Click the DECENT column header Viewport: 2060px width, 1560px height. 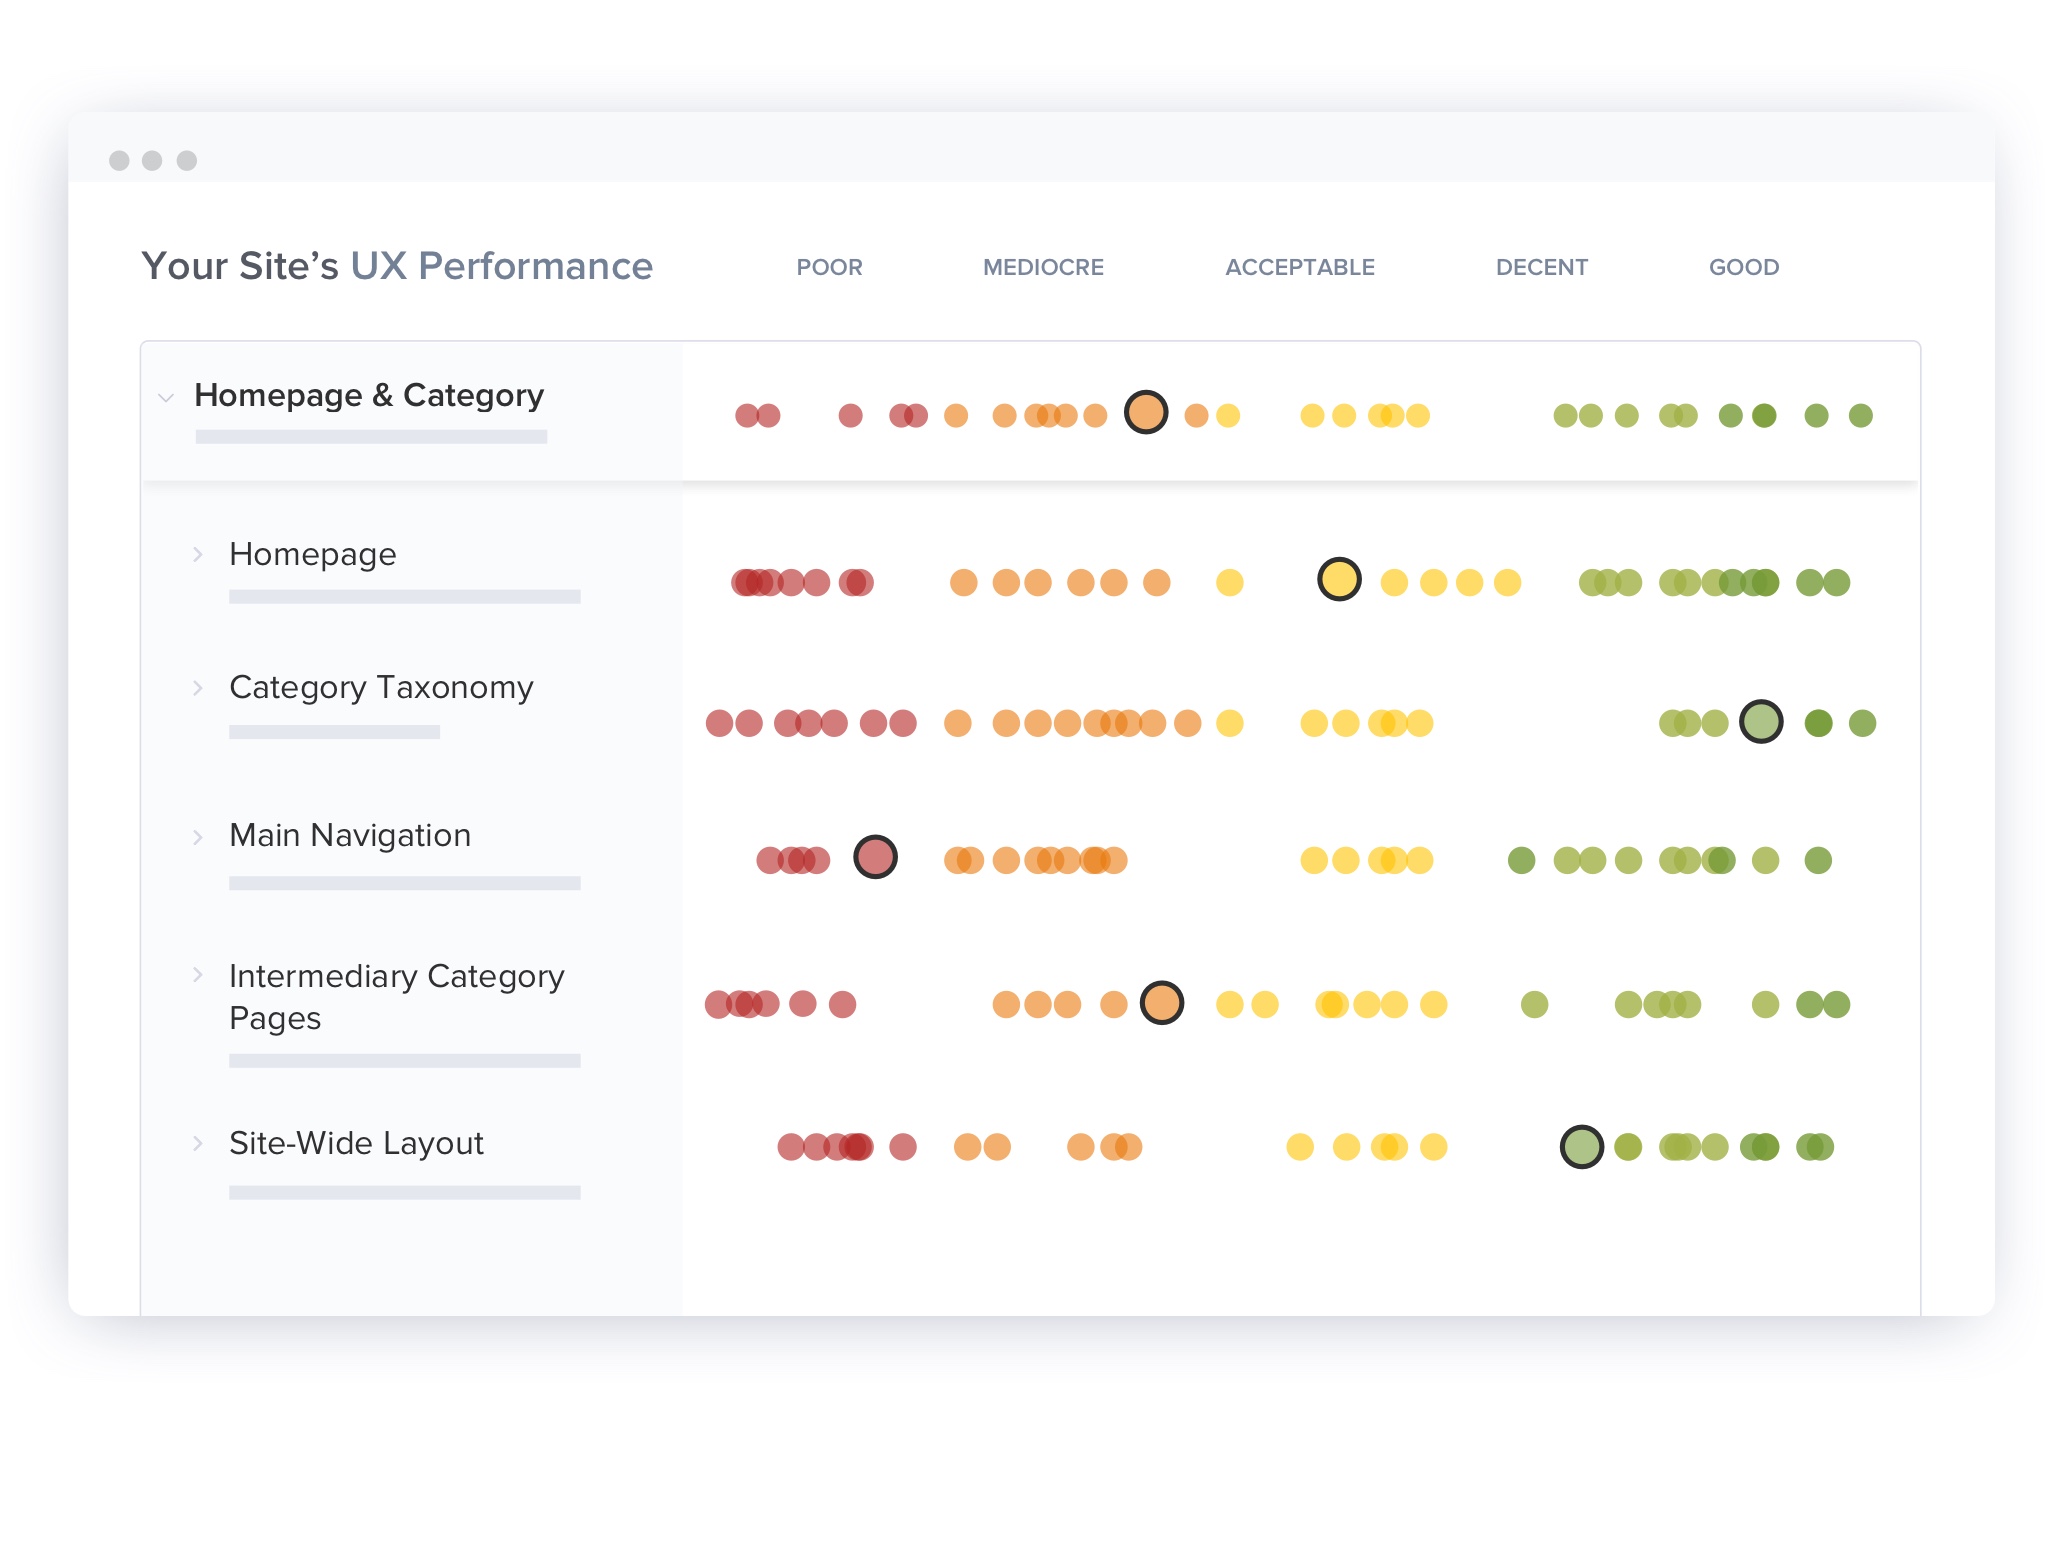(x=1541, y=267)
